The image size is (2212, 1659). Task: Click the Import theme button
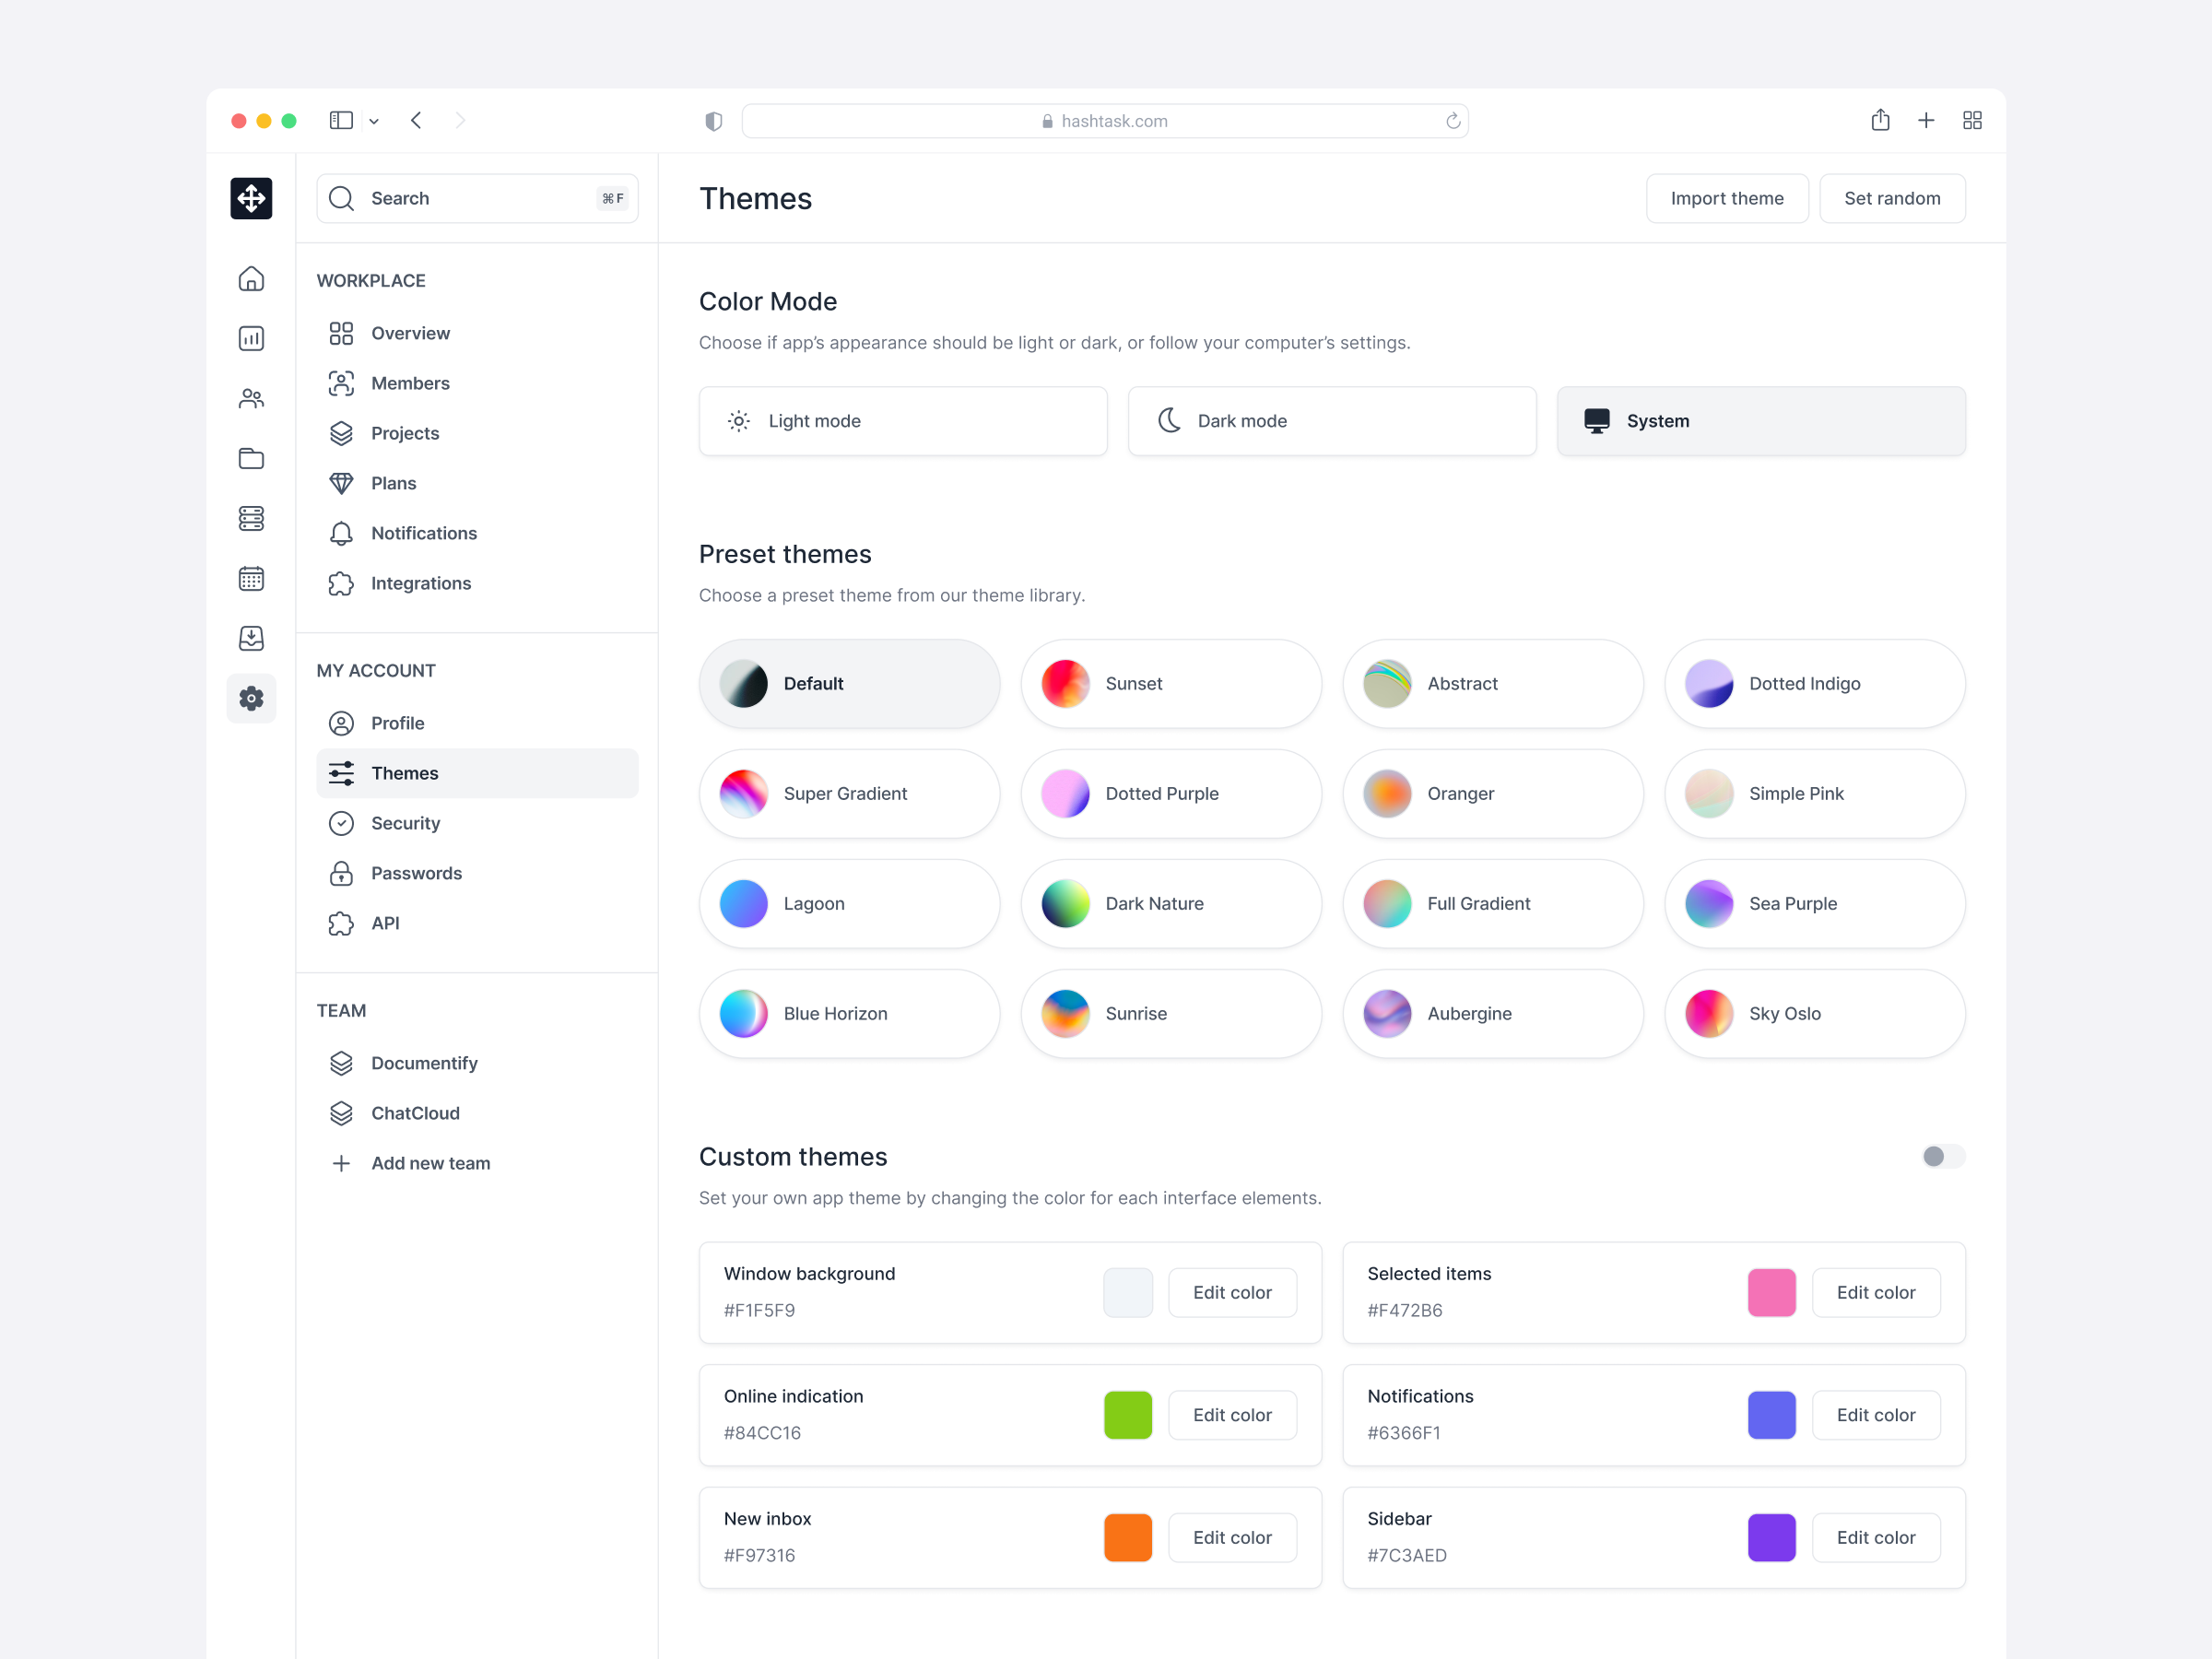1727,198
